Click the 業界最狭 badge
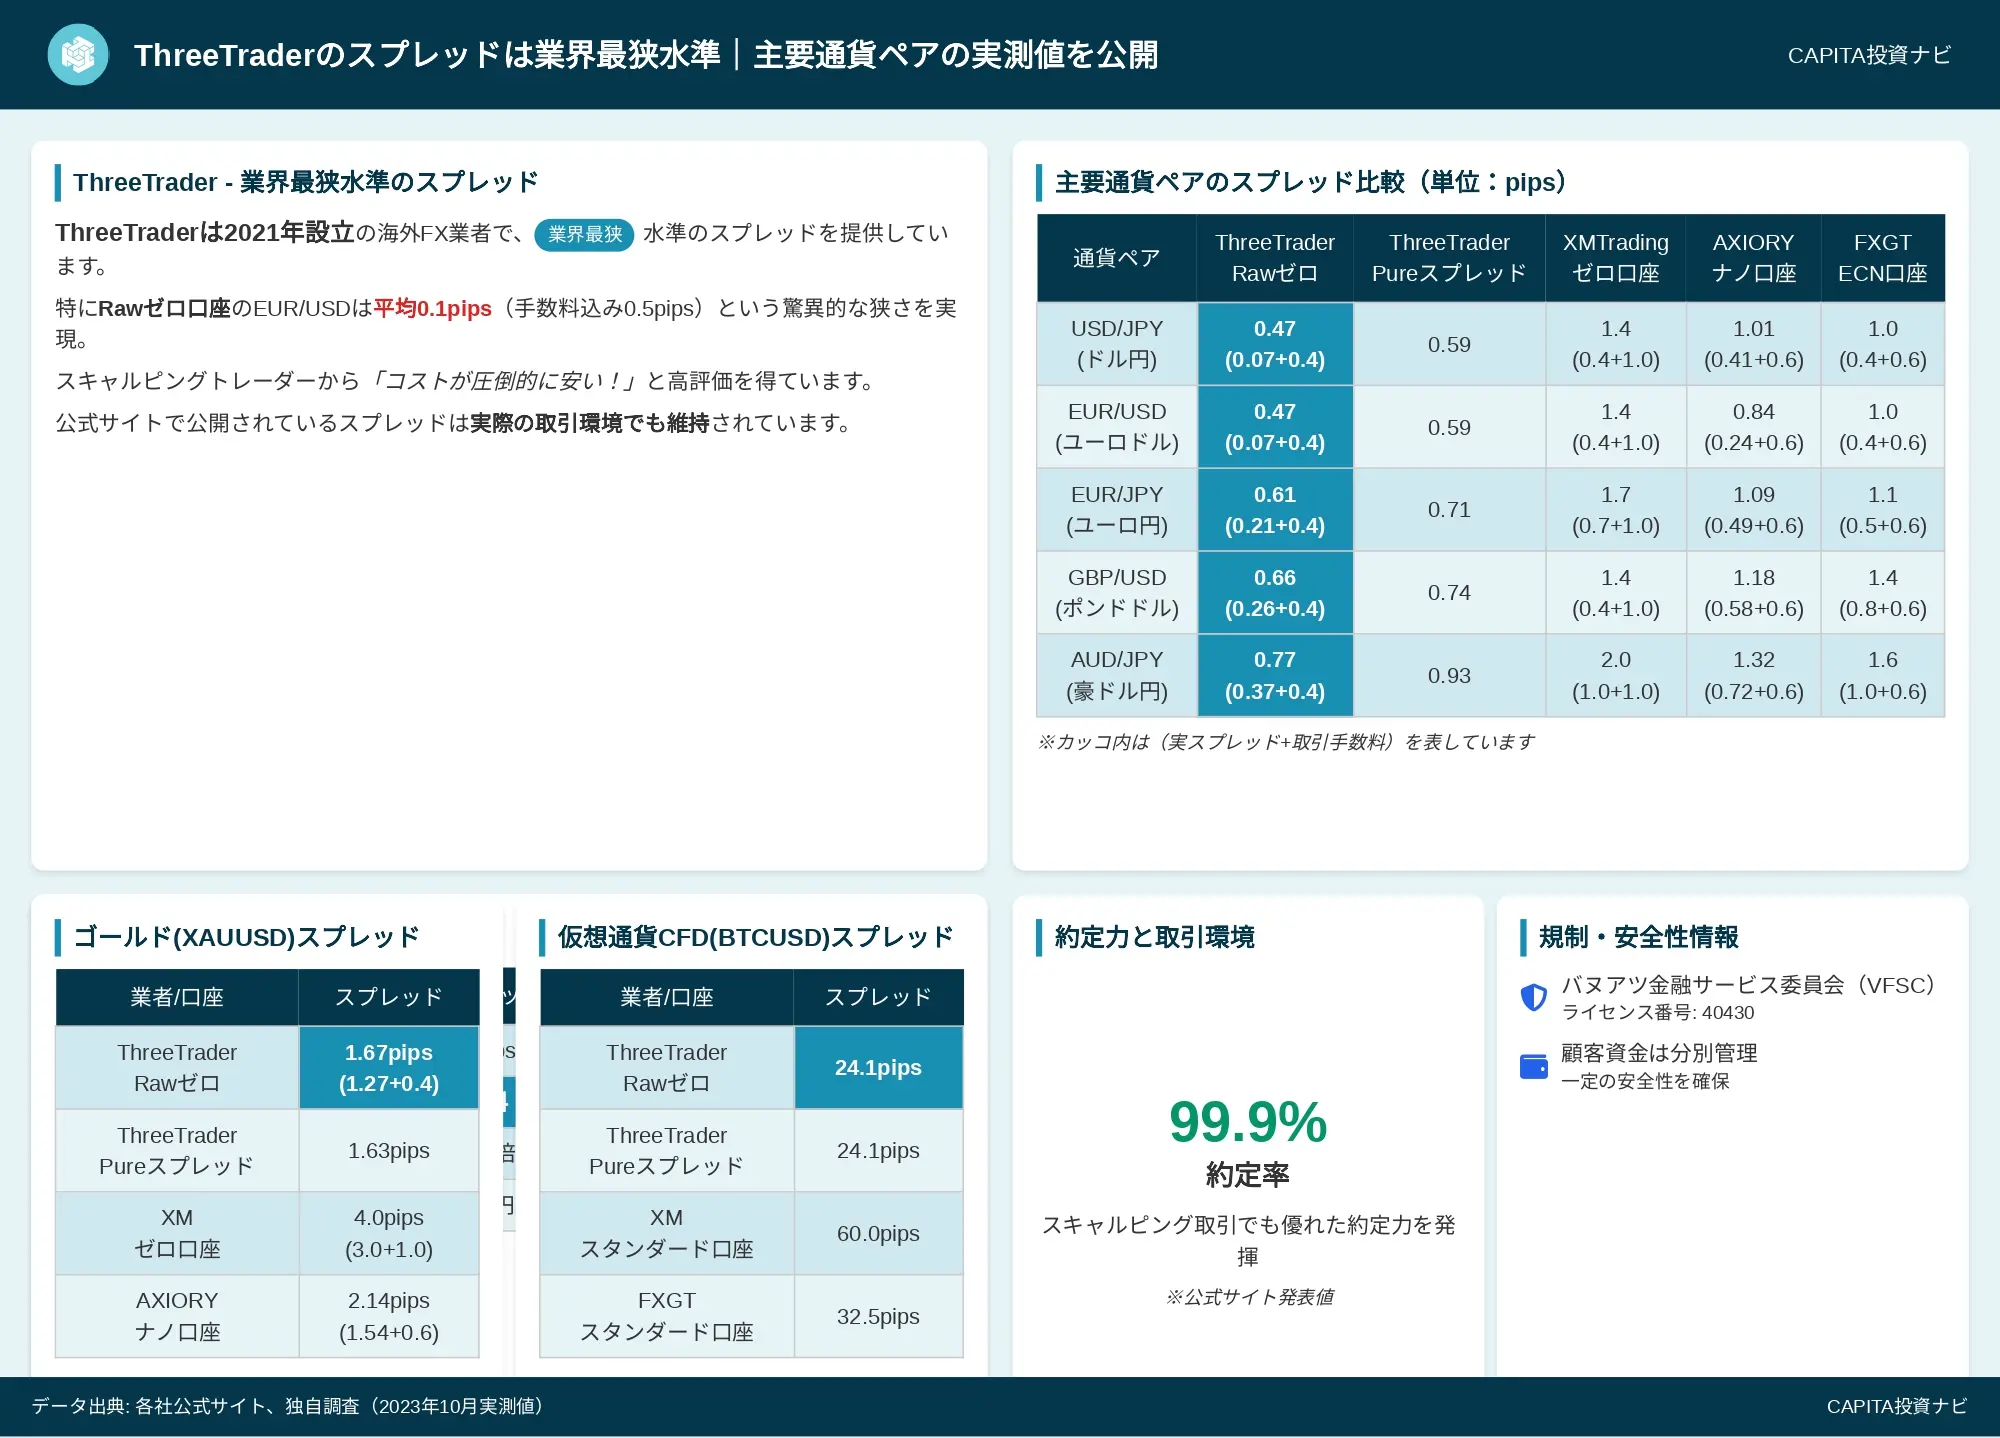Image resolution: width=2000 pixels, height=1438 pixels. click(585, 234)
